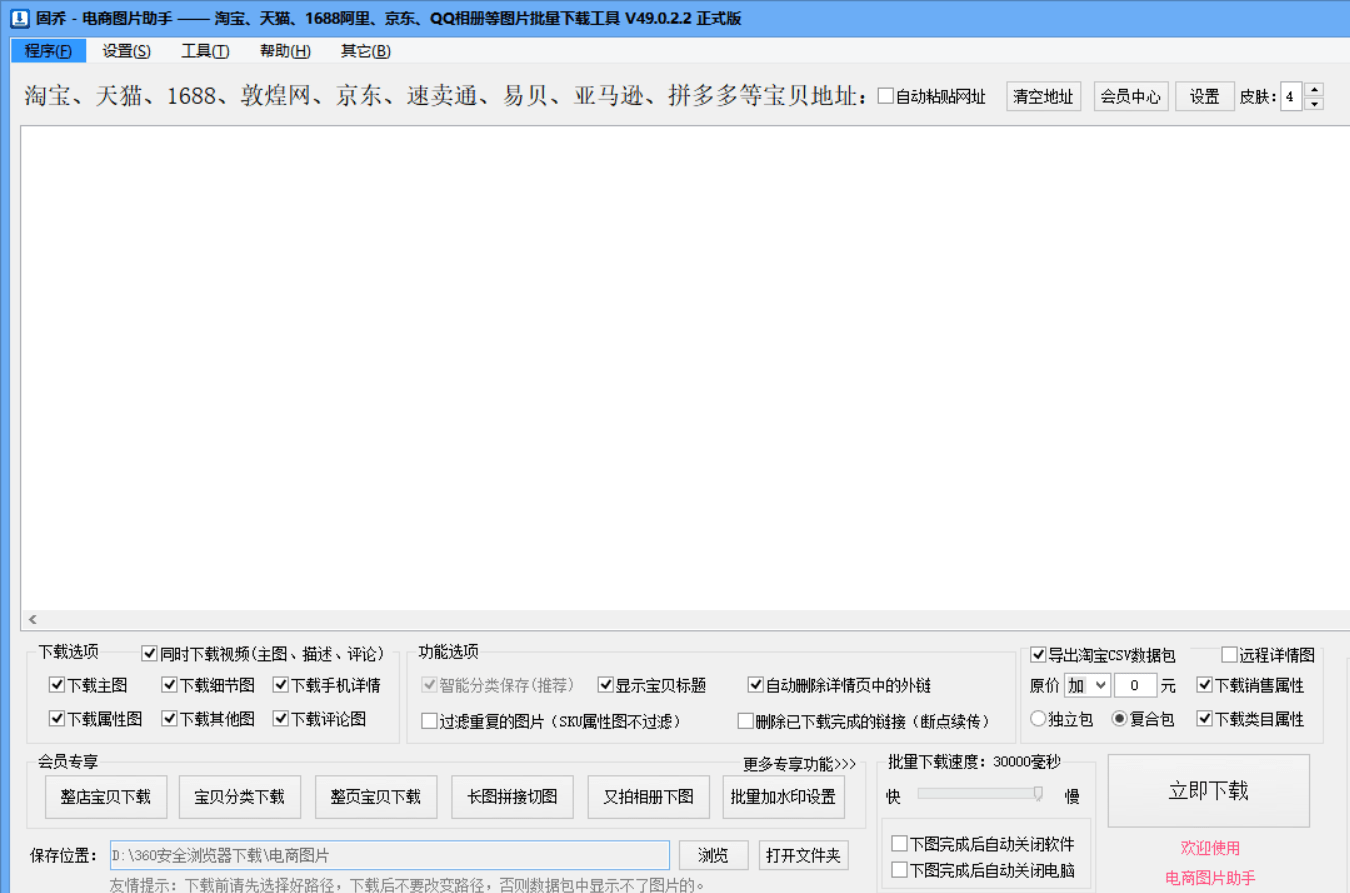Enable the 远程详情图 option
This screenshot has width=1350, height=893.
[x=1227, y=656]
